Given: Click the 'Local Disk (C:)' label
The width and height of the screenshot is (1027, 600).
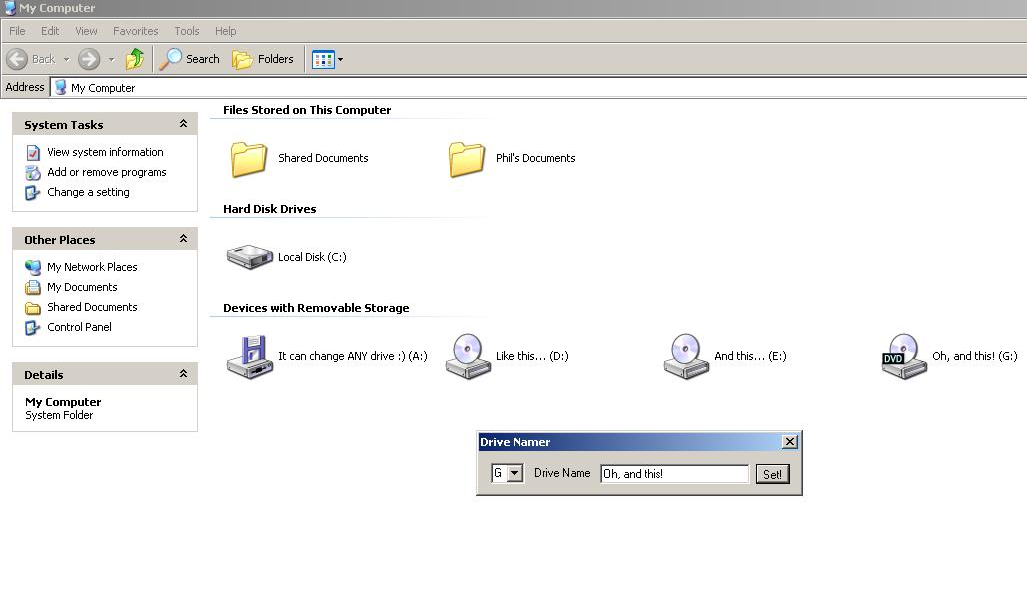Looking at the screenshot, I should [312, 257].
